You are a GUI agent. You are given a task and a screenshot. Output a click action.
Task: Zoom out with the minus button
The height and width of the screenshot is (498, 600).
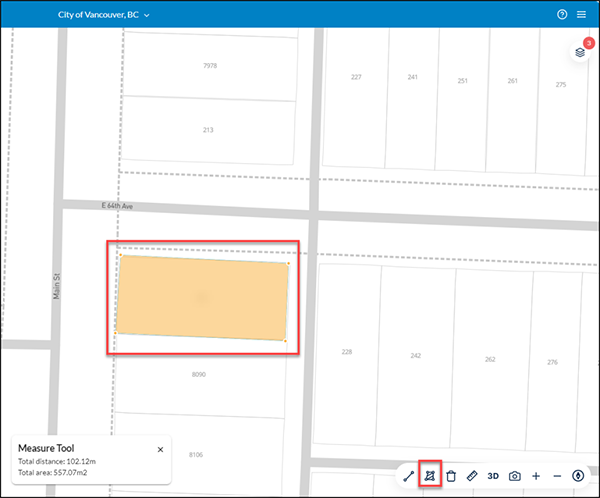pos(557,476)
